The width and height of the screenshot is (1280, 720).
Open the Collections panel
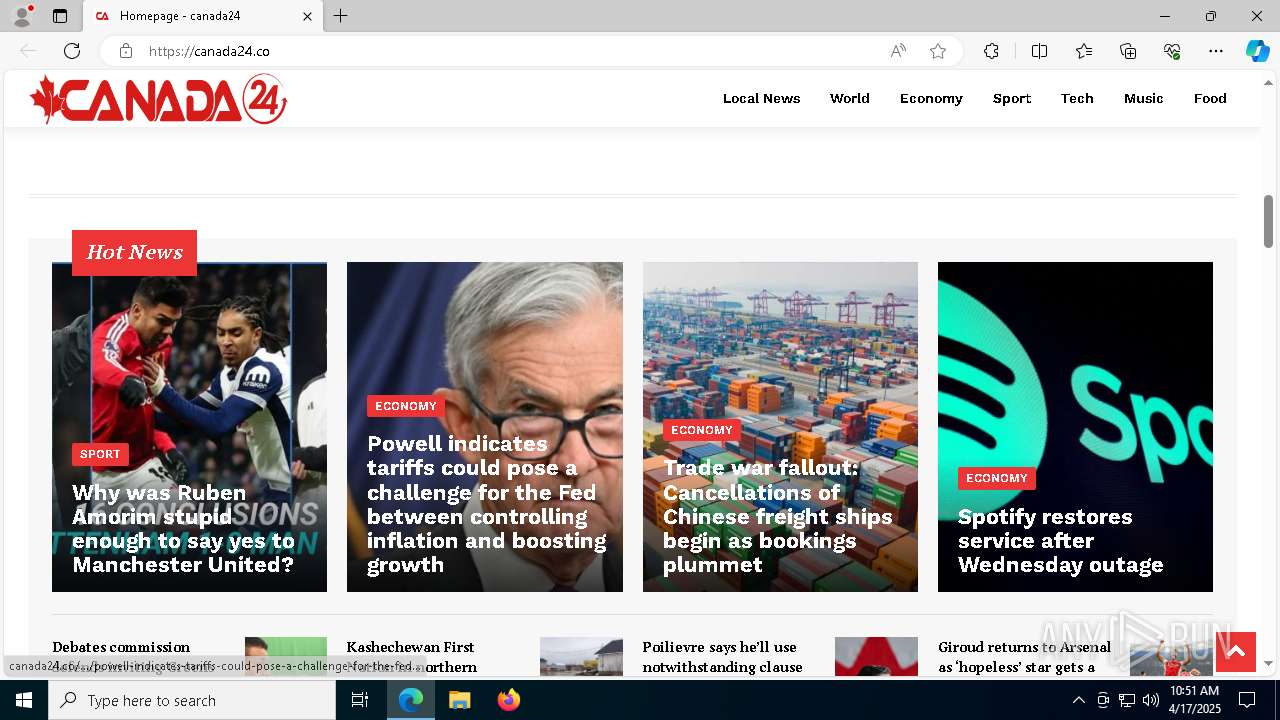click(1128, 51)
